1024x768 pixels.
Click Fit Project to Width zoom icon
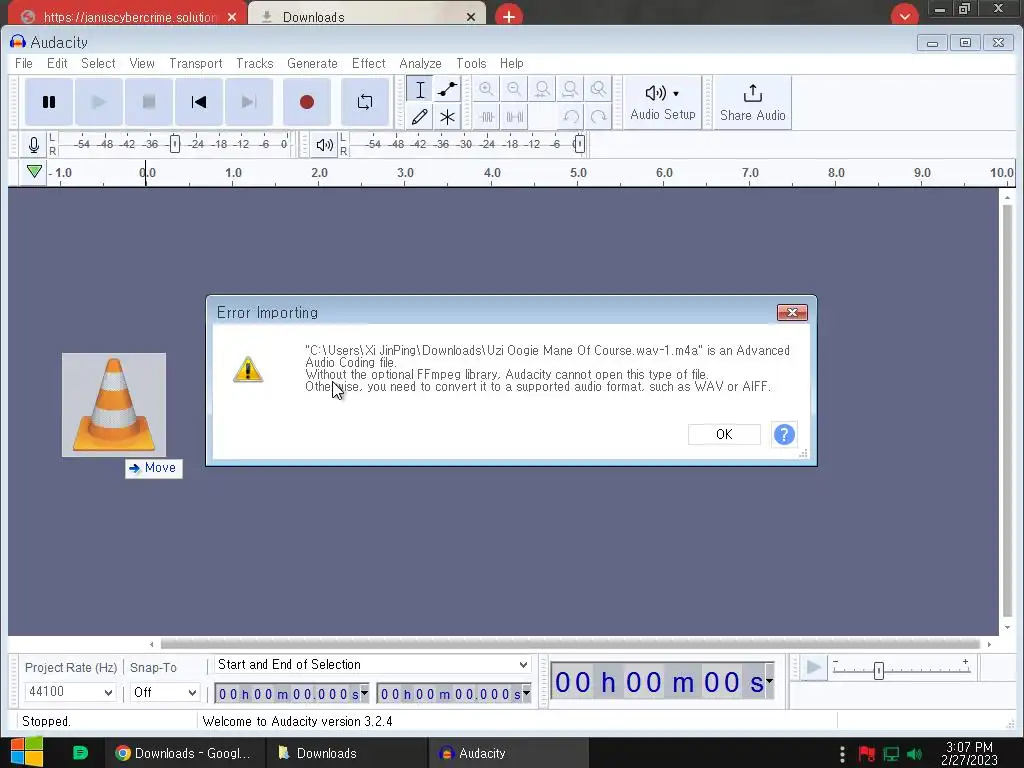click(x=570, y=89)
